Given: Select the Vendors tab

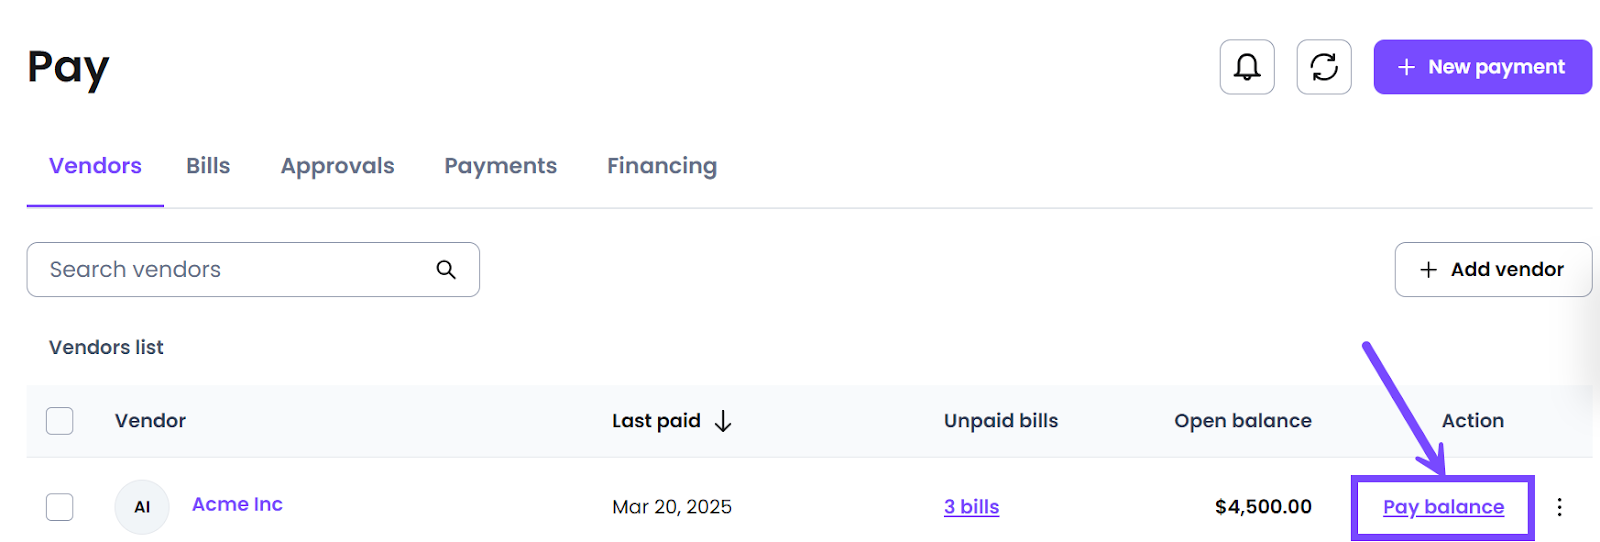Looking at the screenshot, I should tap(95, 166).
